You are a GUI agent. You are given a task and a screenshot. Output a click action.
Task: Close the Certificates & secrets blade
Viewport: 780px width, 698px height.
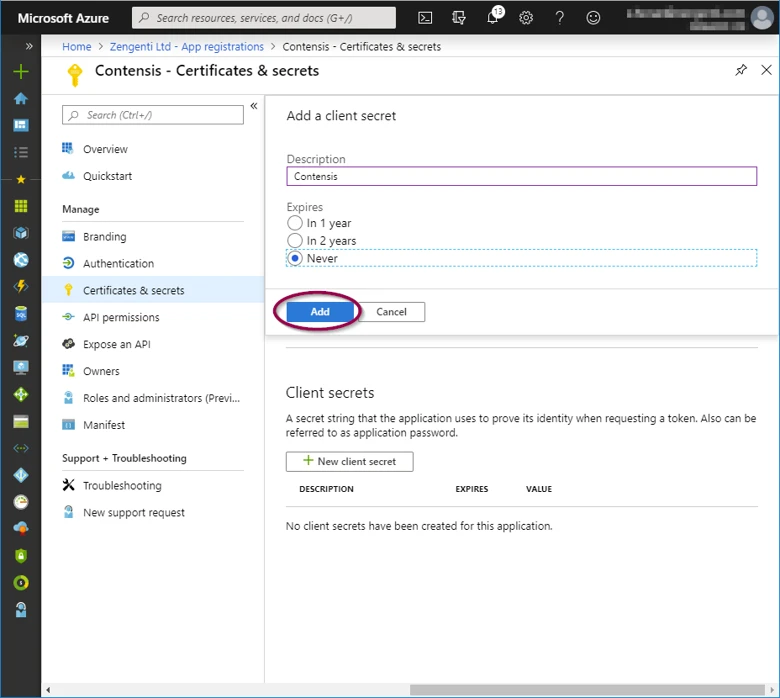[766, 70]
